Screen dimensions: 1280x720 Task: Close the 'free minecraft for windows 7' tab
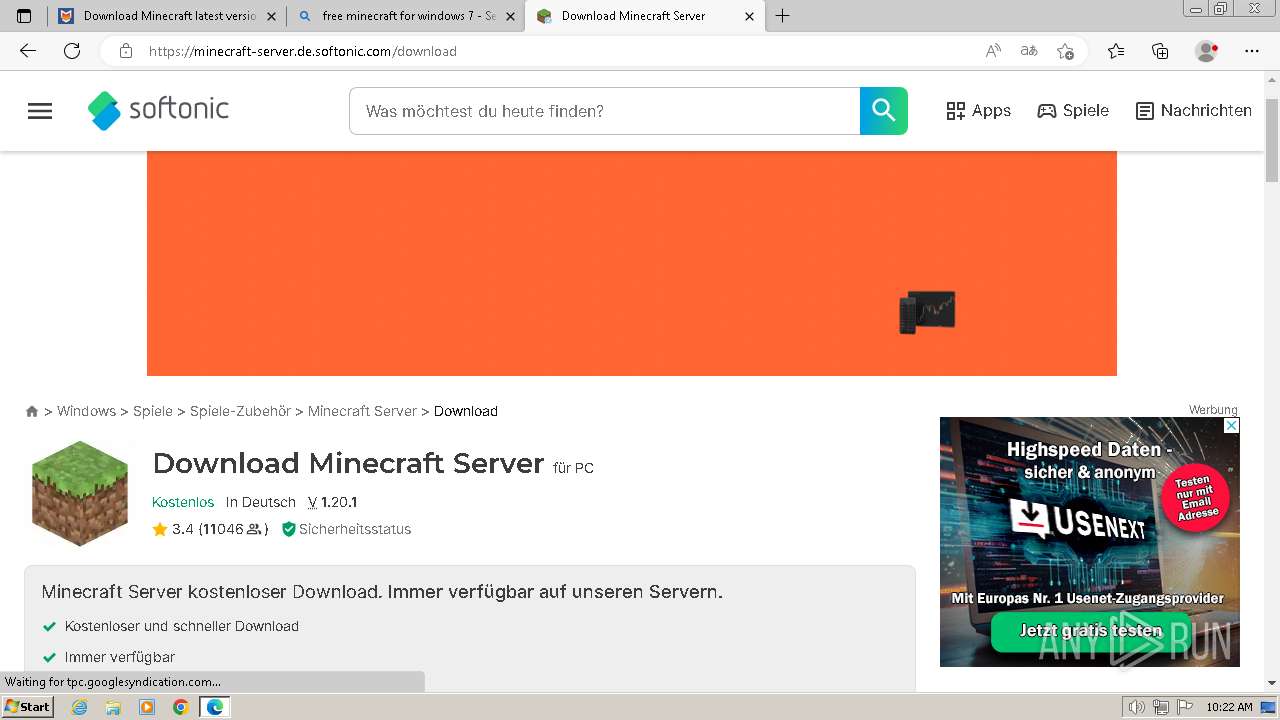pyautogui.click(x=510, y=16)
